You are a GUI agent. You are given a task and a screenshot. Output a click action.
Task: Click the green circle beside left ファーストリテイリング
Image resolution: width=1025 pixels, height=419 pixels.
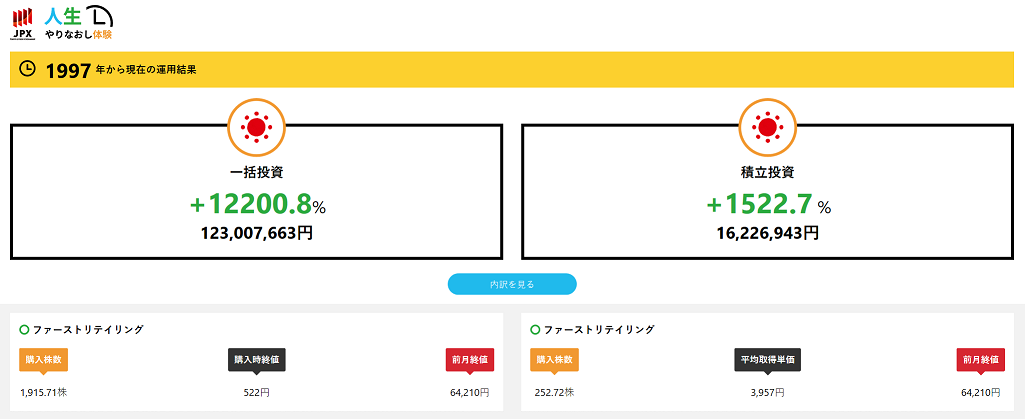pos(24,329)
